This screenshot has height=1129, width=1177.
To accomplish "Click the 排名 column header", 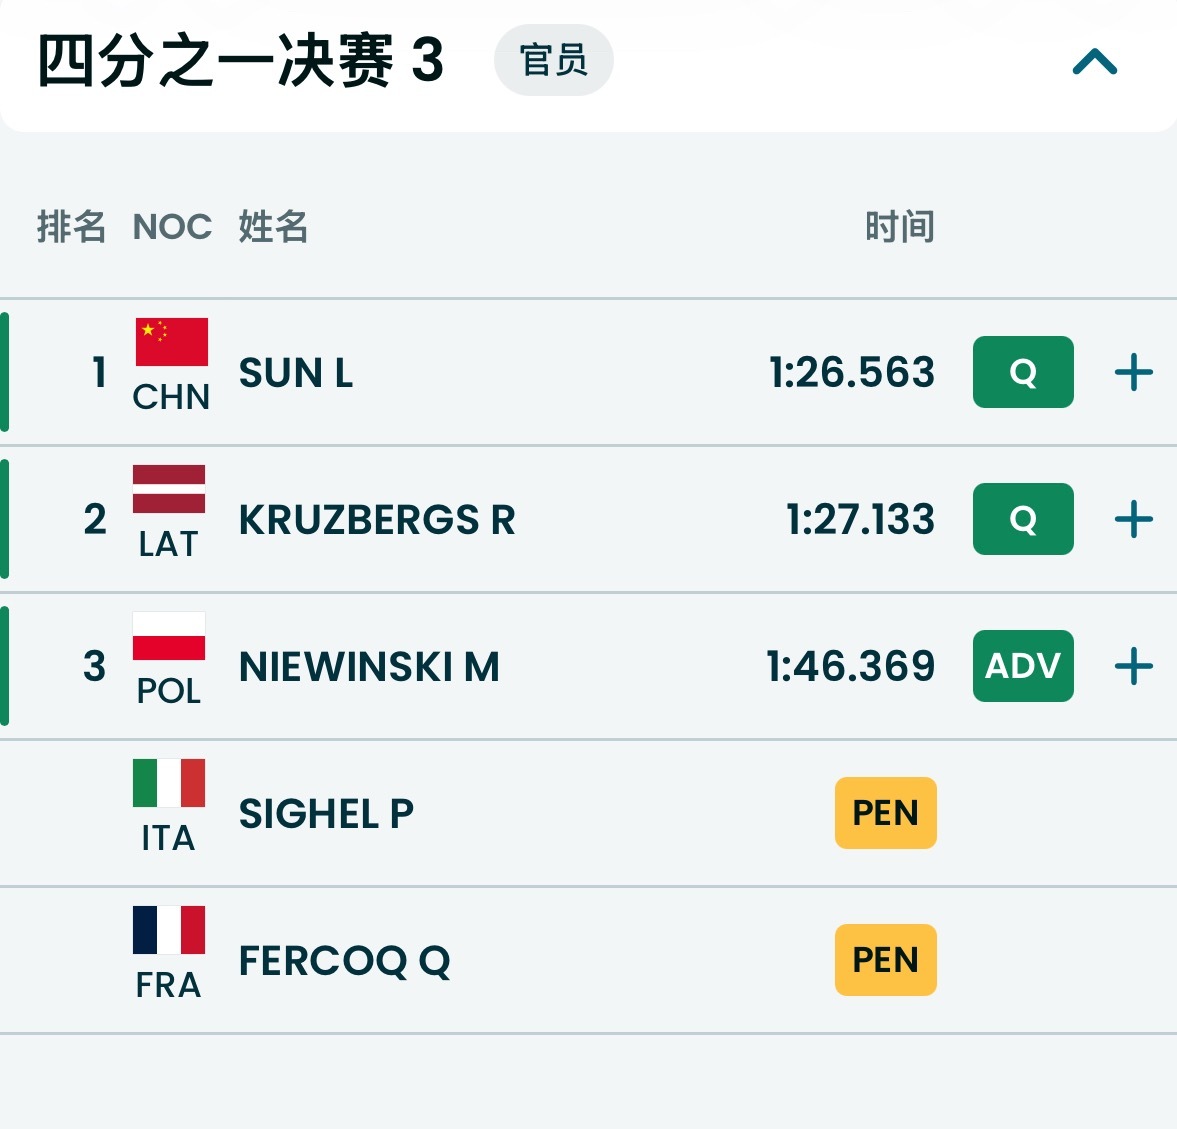I will [72, 227].
